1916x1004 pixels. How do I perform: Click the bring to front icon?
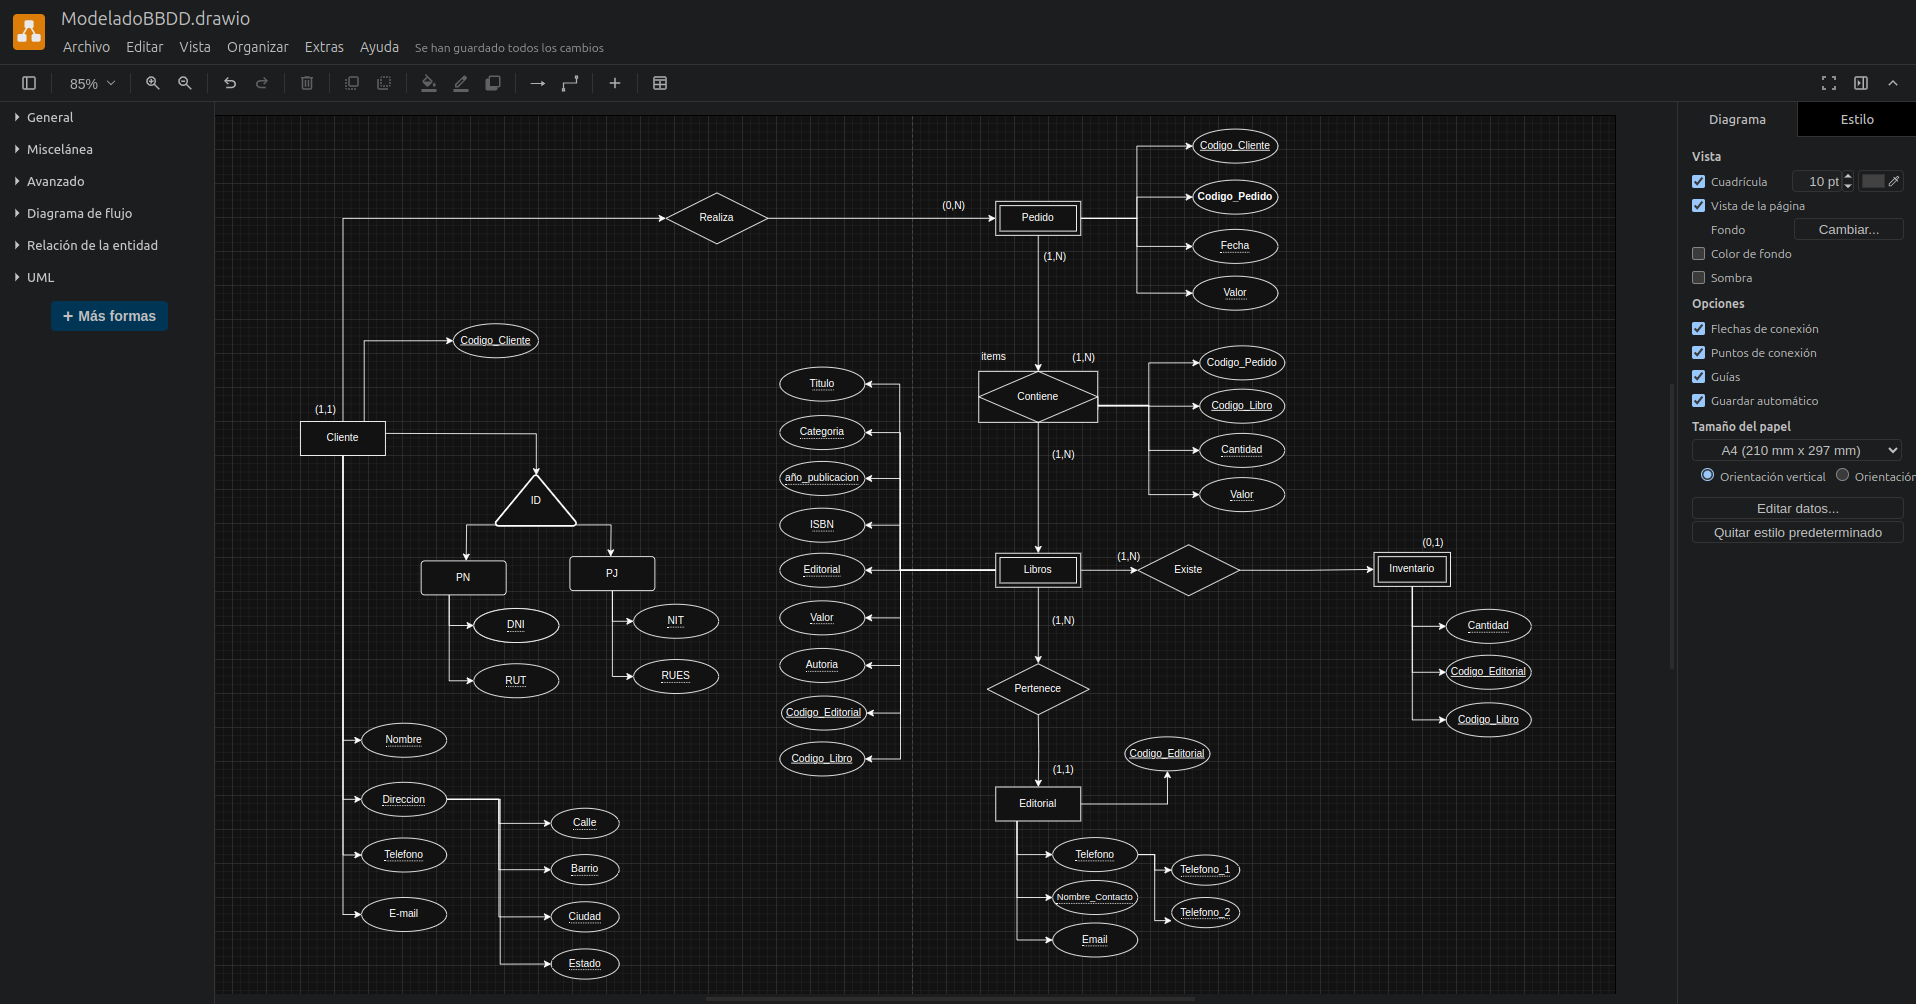click(352, 83)
